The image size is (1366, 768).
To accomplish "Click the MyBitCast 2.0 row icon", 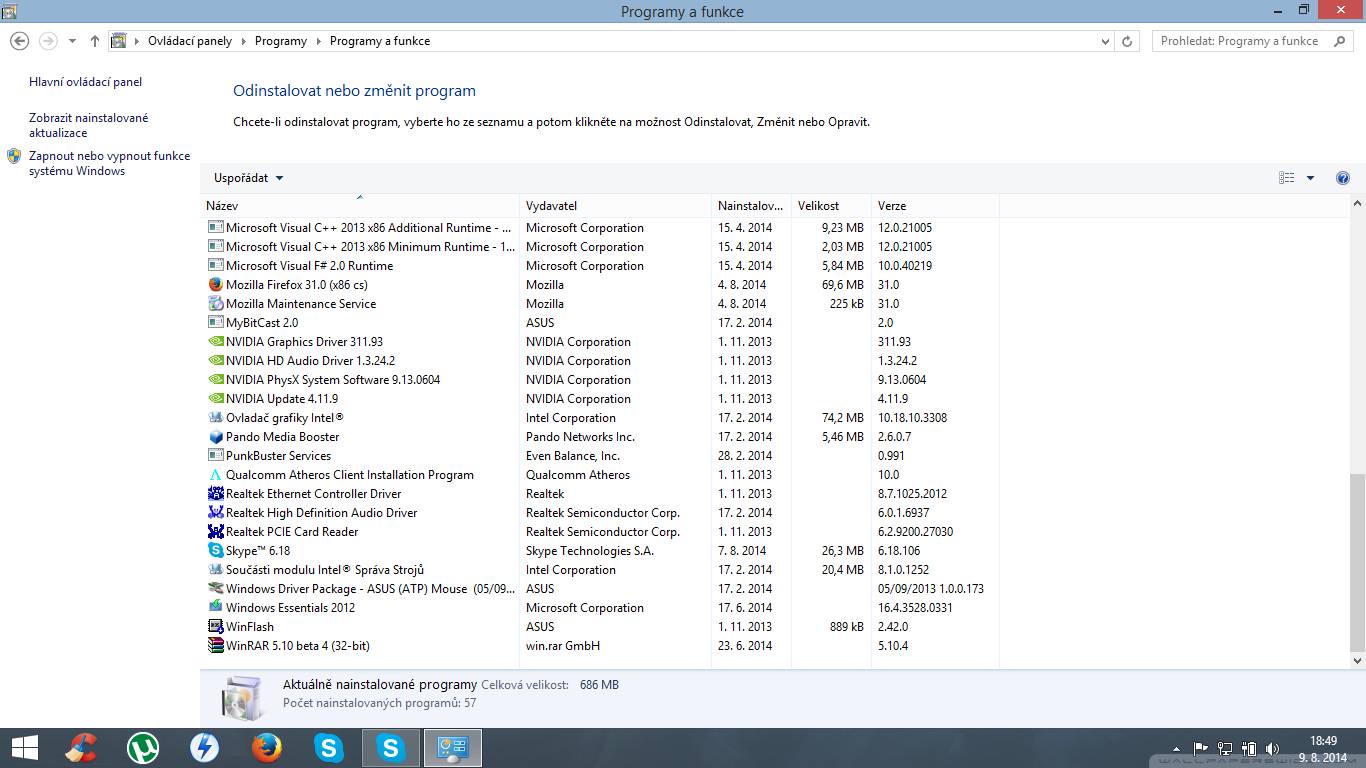I will pyautogui.click(x=215, y=323).
